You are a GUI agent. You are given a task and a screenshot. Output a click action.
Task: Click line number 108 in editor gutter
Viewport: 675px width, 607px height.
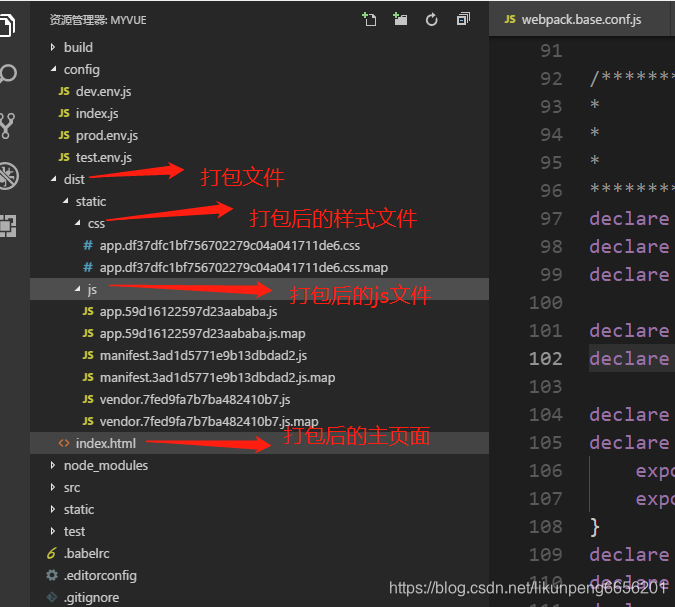[545, 526]
